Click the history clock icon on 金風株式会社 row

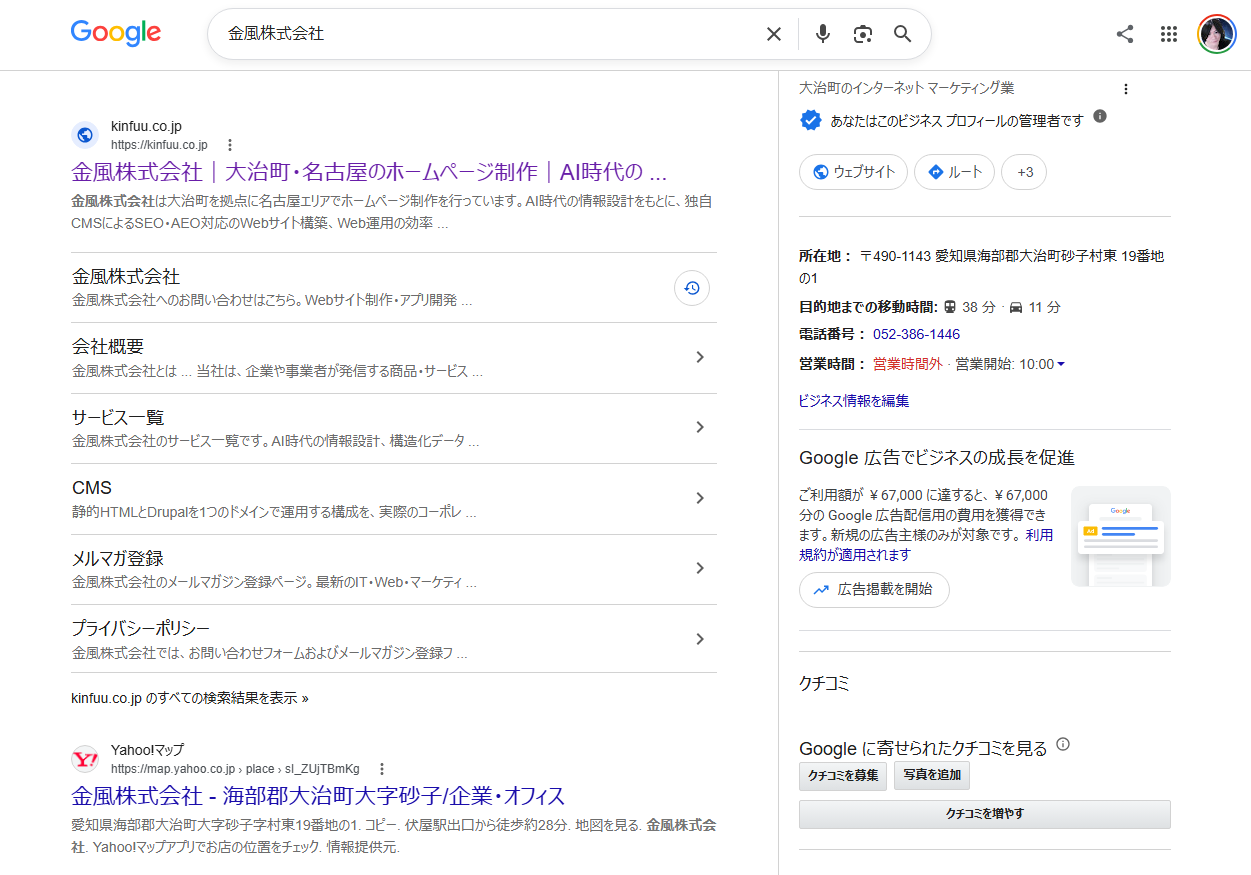point(692,288)
